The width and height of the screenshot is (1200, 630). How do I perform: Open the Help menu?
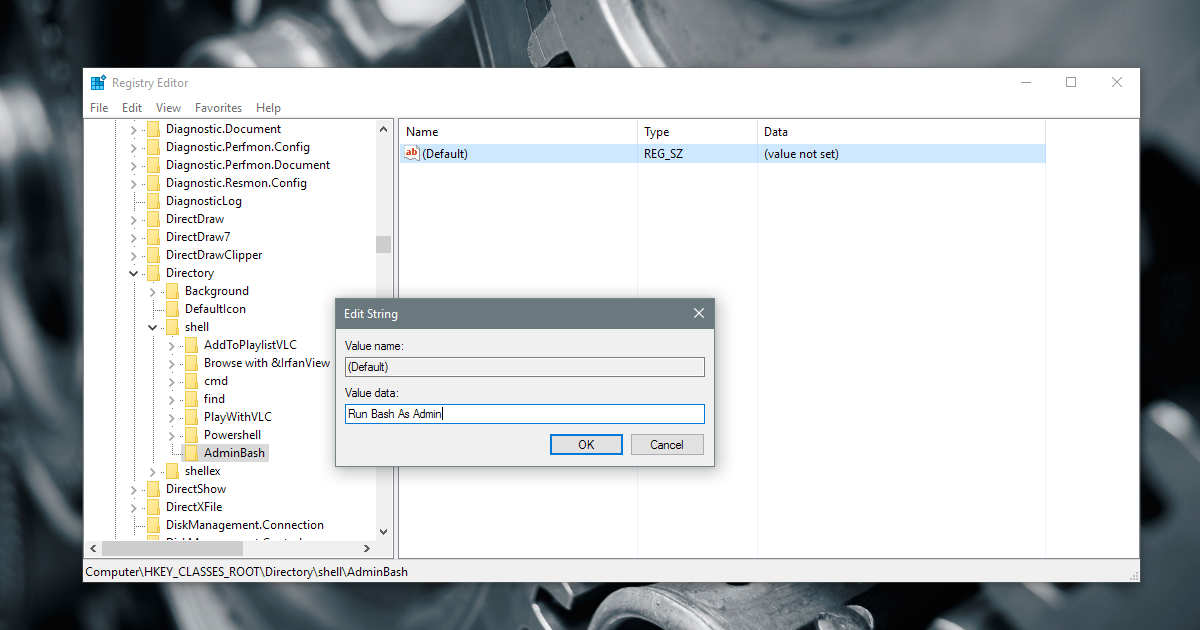click(x=268, y=108)
